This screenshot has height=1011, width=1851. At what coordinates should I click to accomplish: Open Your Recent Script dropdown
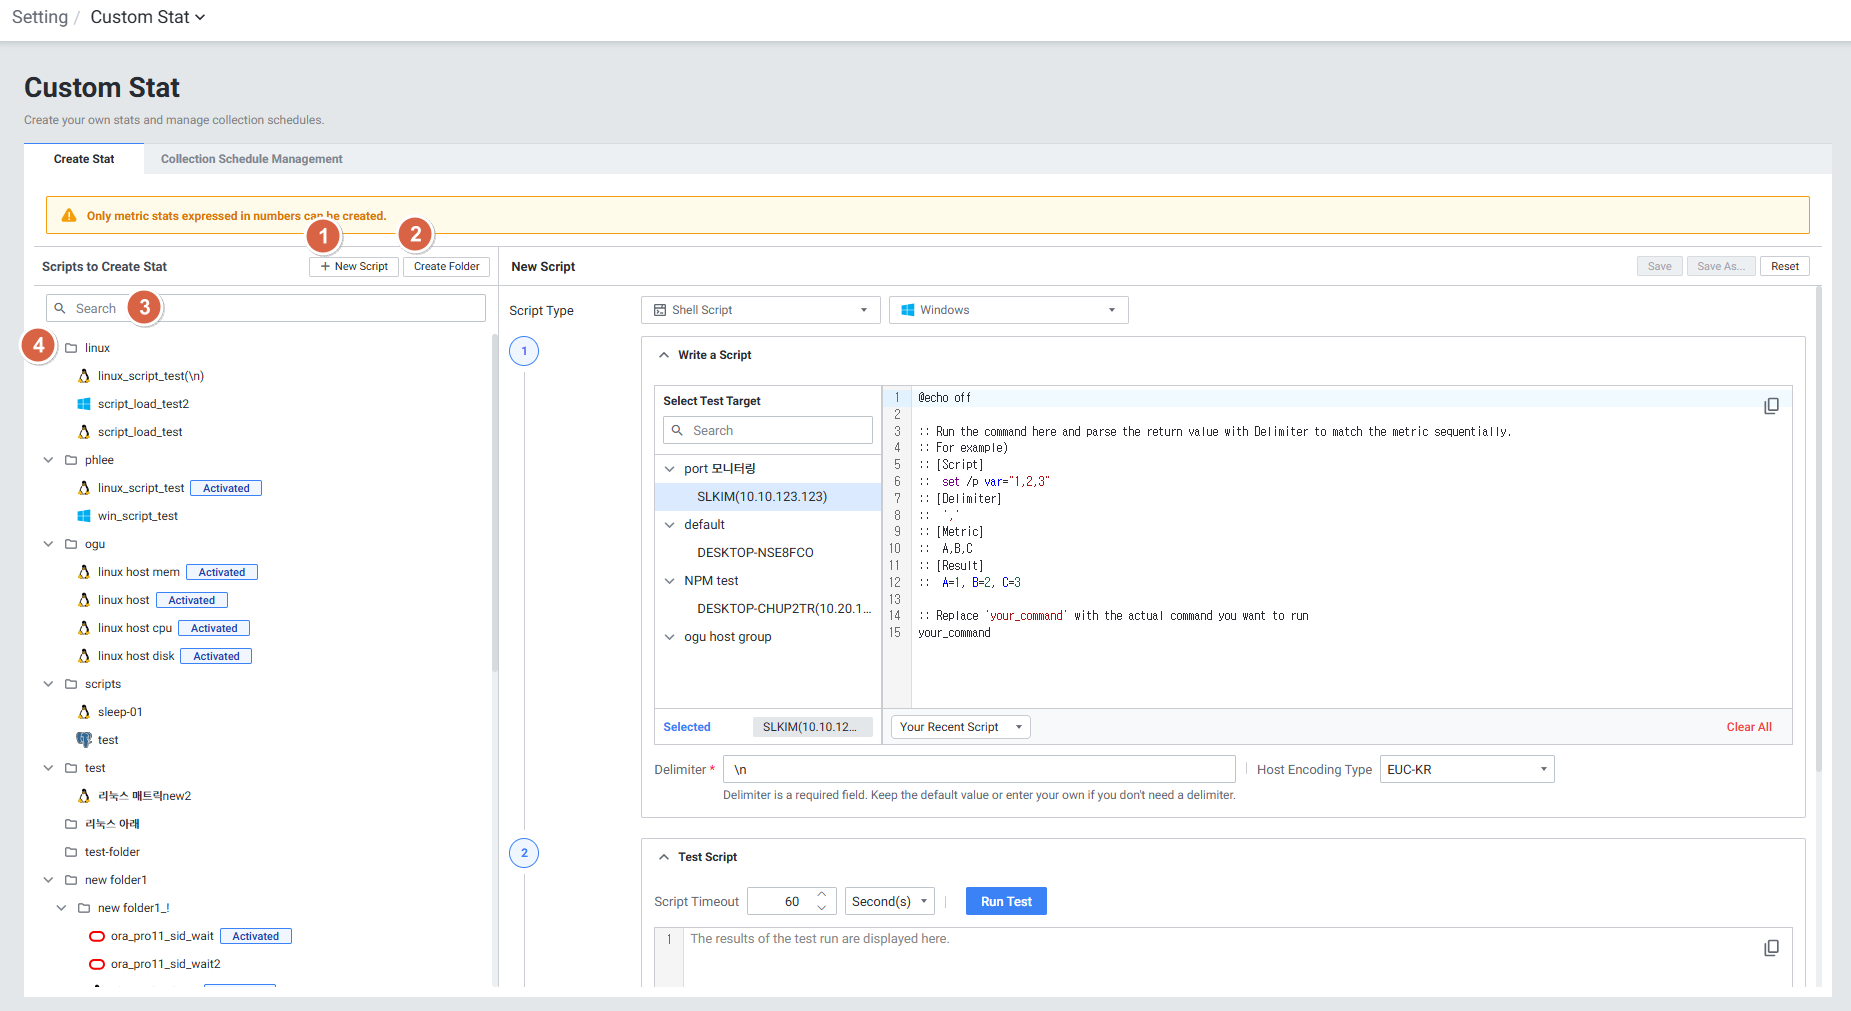(960, 727)
